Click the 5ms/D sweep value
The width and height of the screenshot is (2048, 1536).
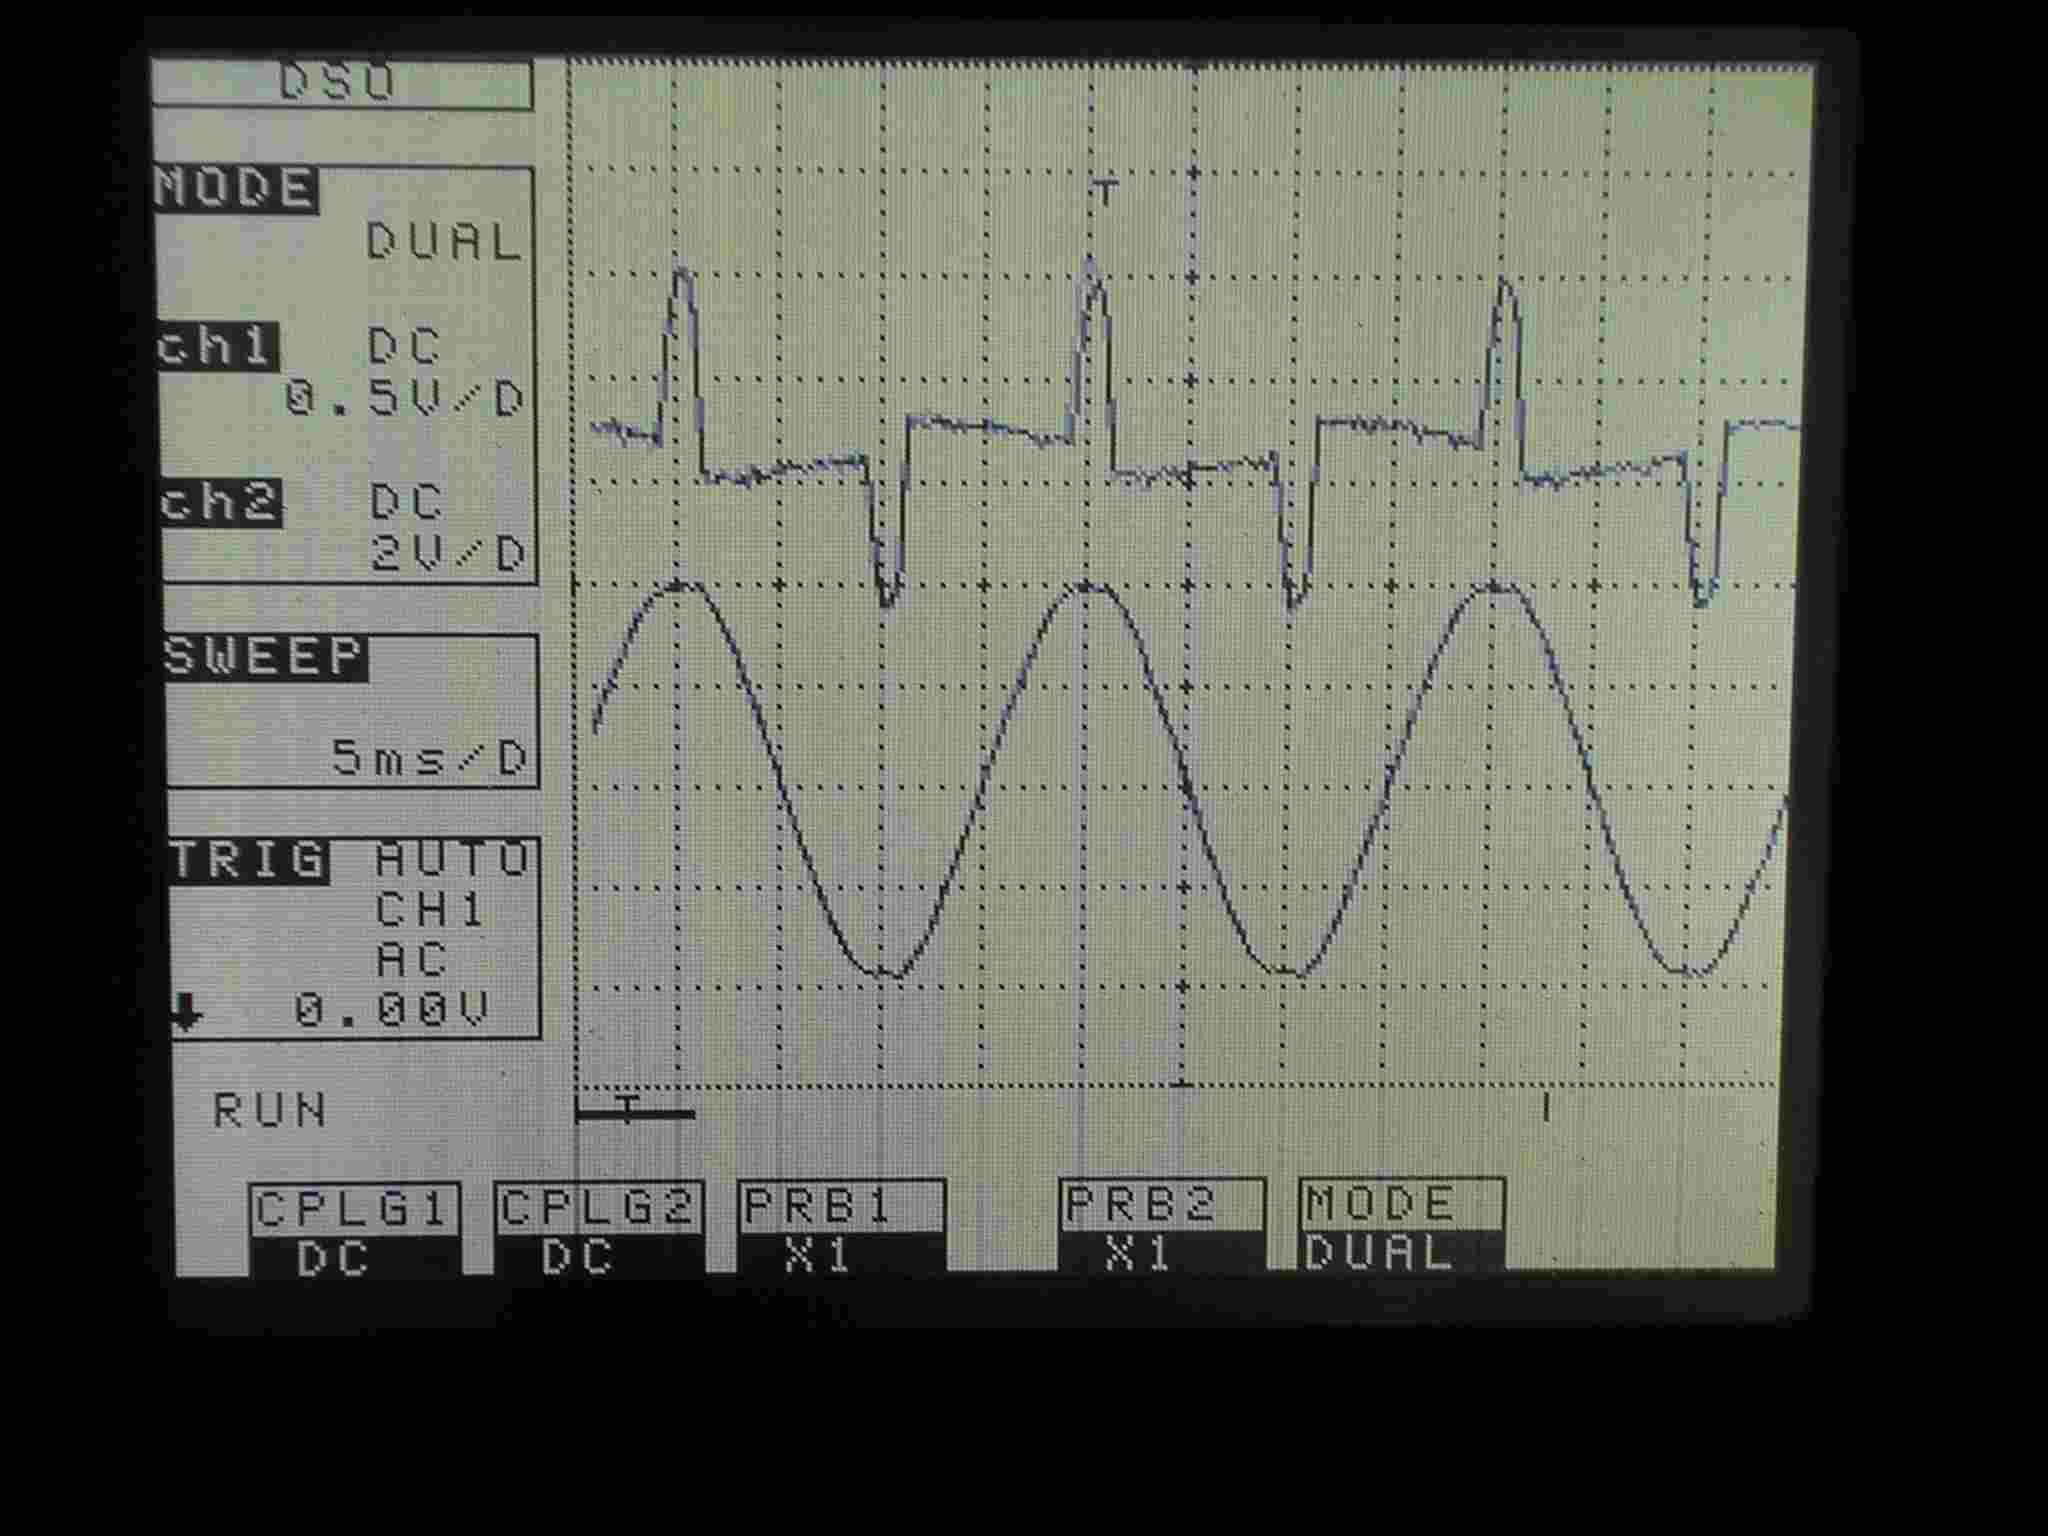point(430,759)
